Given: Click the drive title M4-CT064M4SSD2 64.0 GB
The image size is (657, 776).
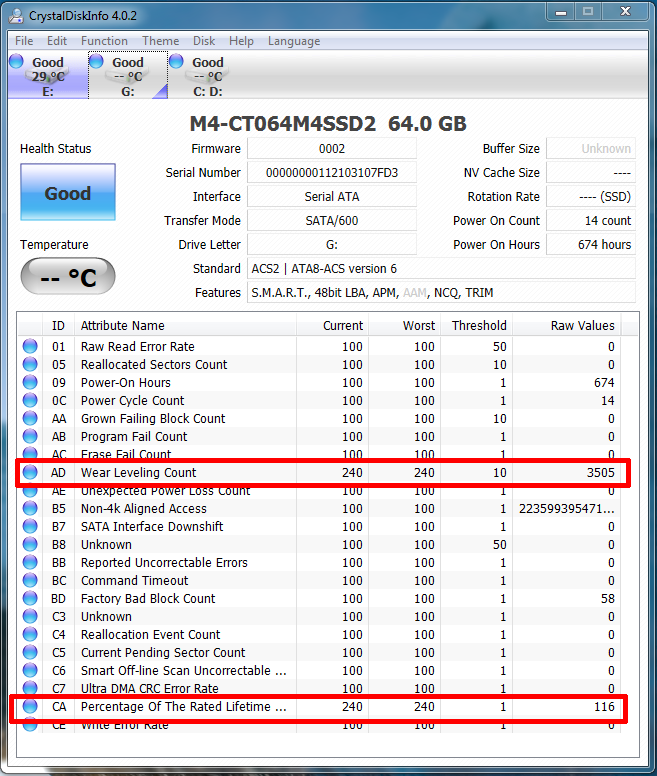Looking at the screenshot, I should point(328,124).
